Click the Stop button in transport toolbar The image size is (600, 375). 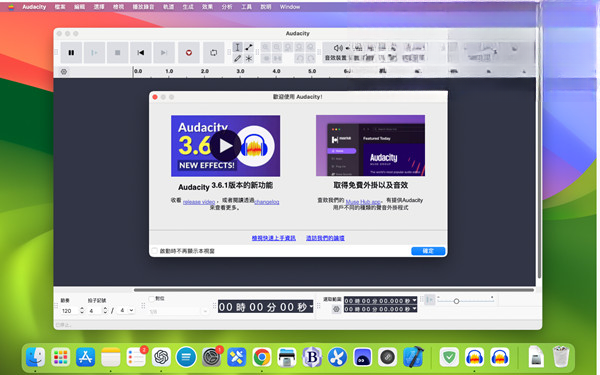coord(118,52)
